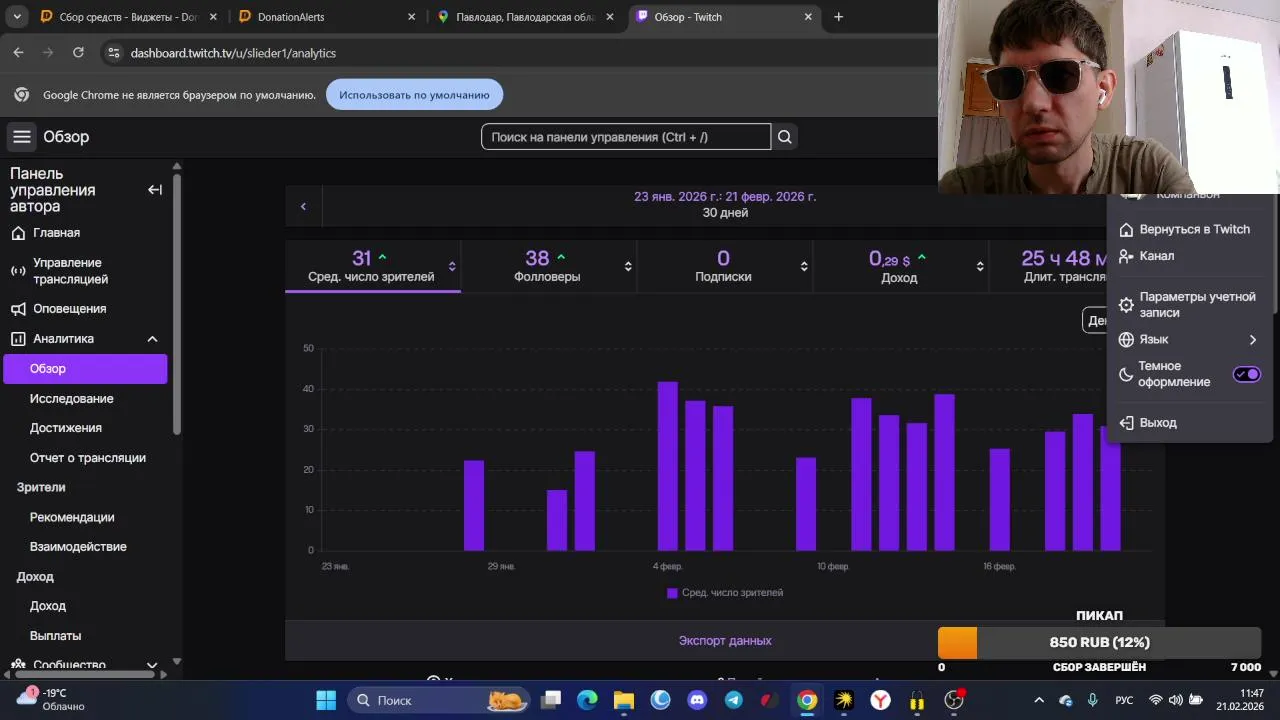
Task: Open a new Chrome tab
Action: [x=838, y=17]
